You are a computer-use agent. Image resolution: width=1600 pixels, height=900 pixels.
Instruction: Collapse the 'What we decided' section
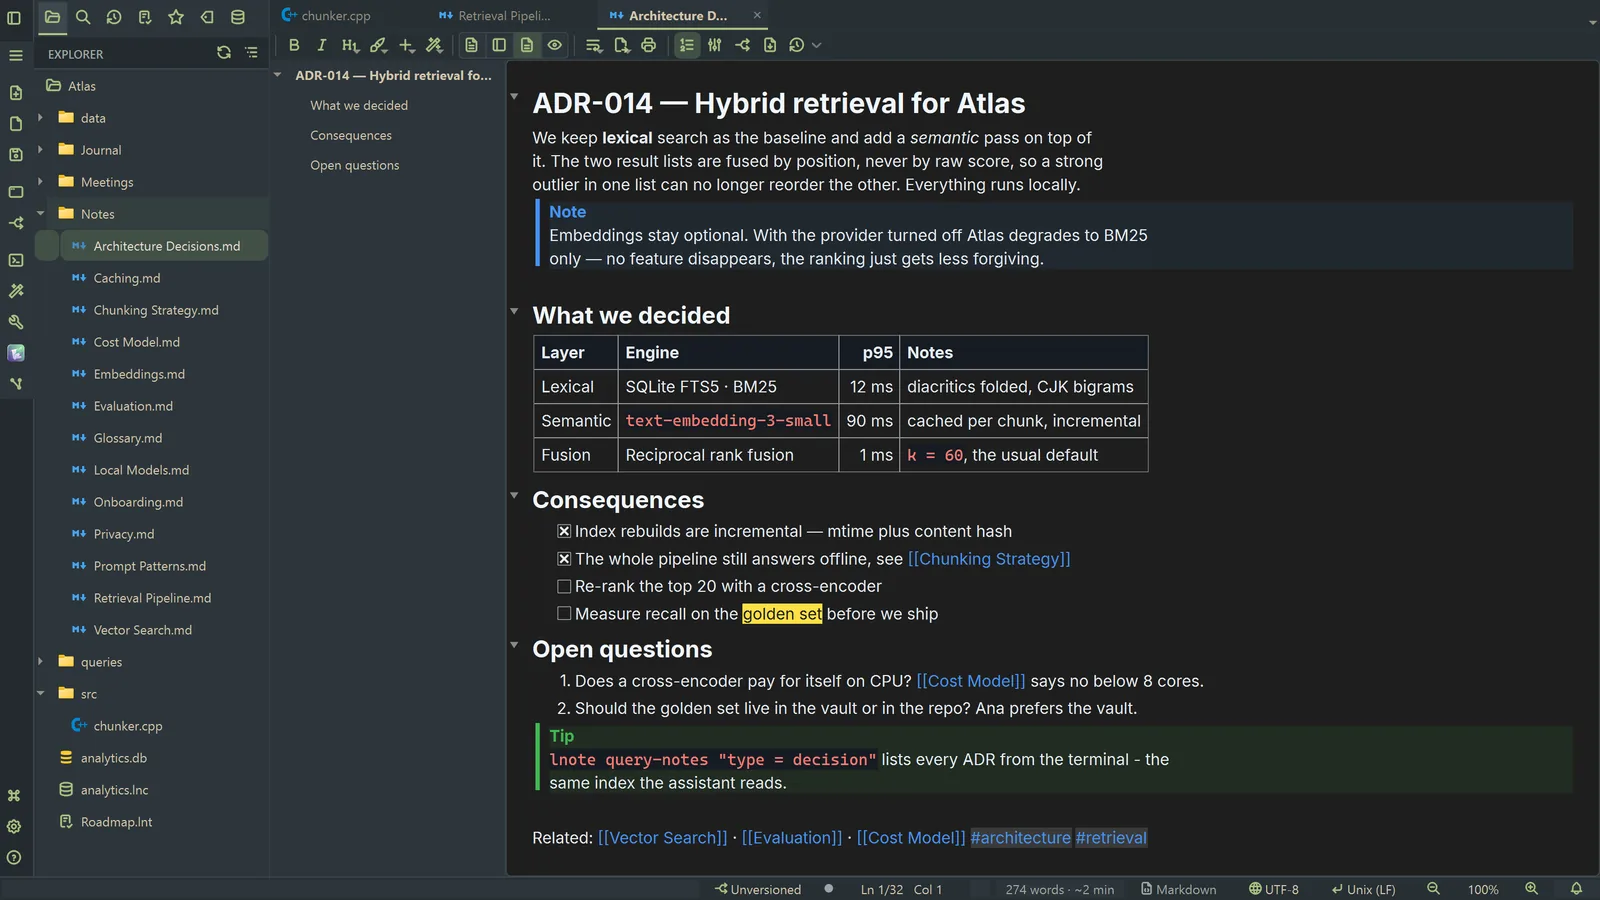514,312
